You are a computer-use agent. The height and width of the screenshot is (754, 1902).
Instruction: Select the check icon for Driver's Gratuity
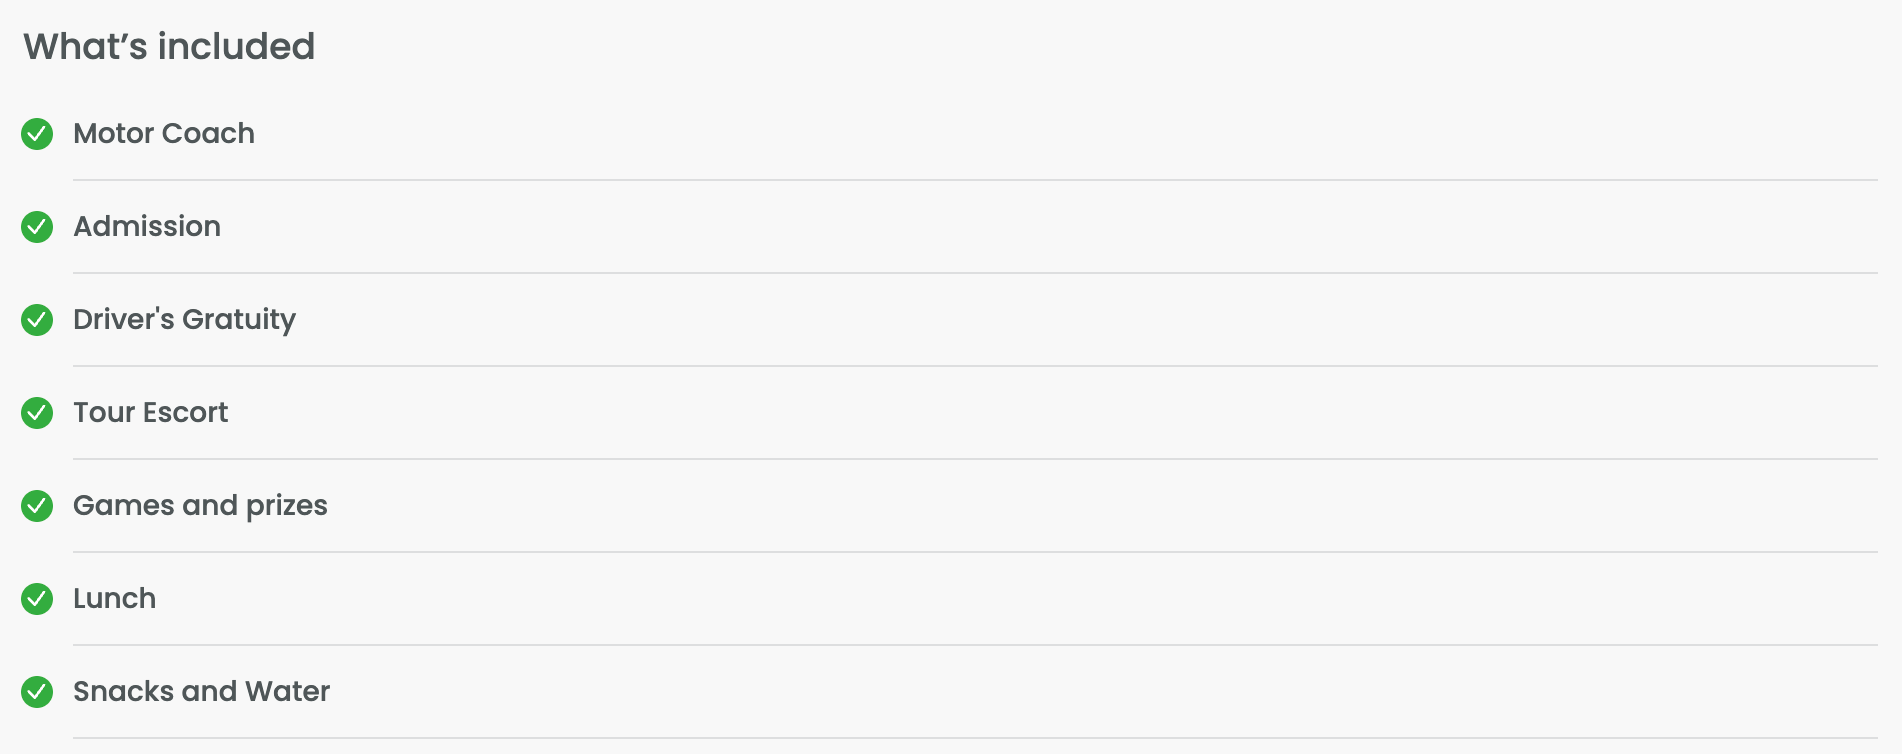click(37, 320)
